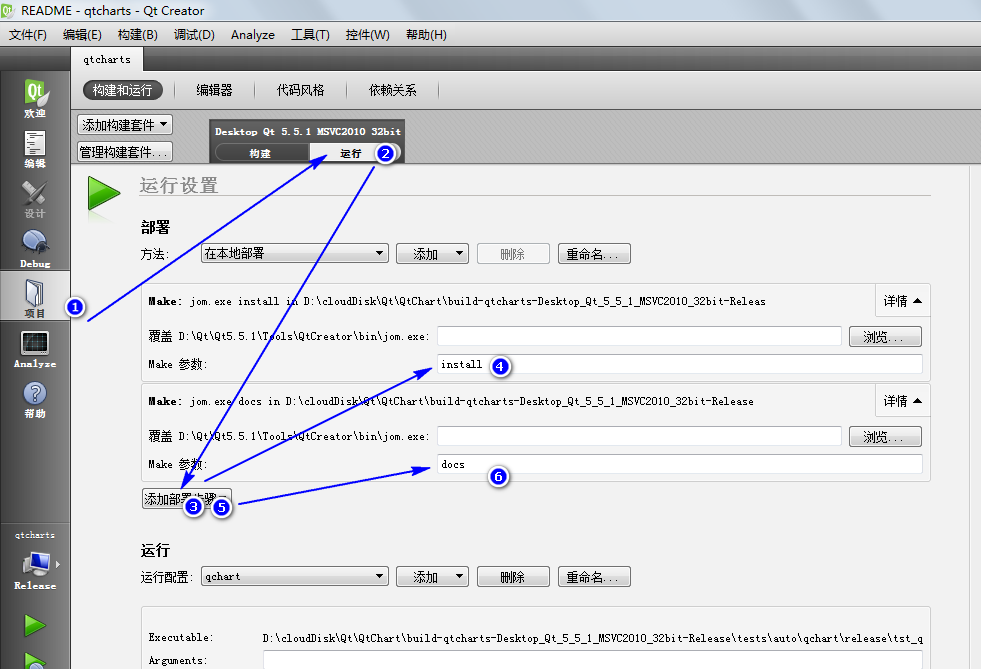
Task: Open the 文件(F) menu
Action: point(28,35)
